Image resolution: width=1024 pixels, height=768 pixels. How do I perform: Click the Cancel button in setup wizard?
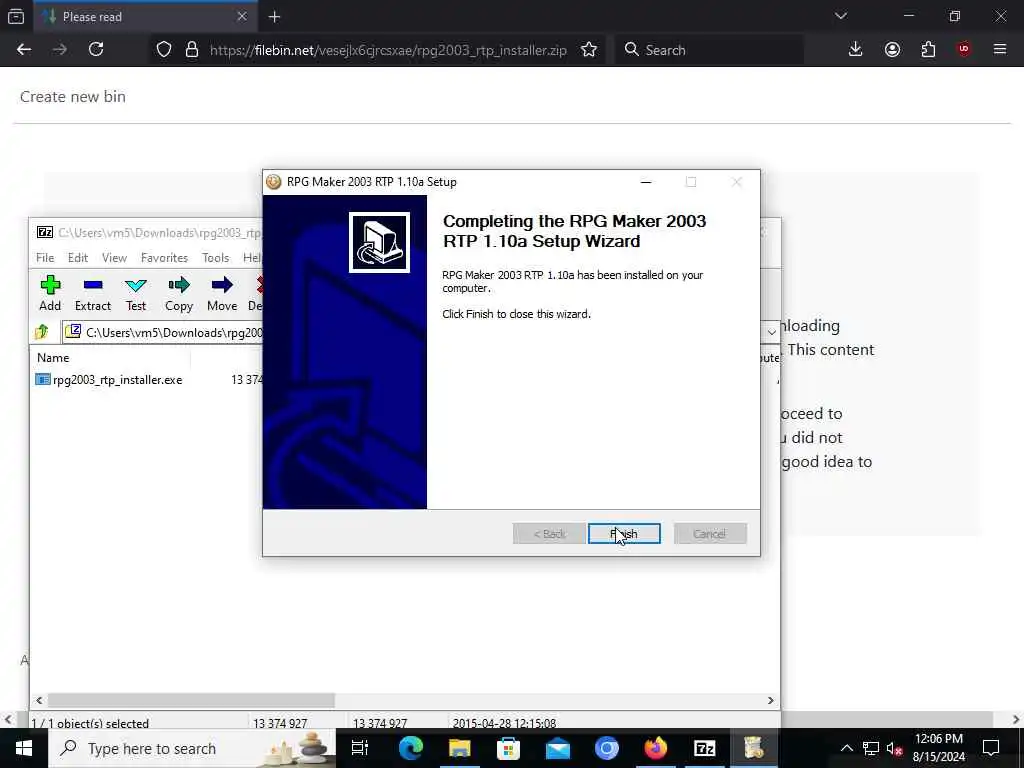(710, 534)
